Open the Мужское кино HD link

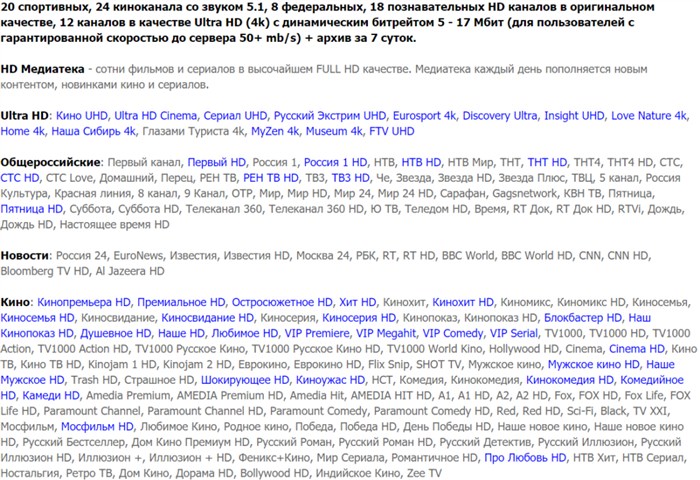[594, 365]
